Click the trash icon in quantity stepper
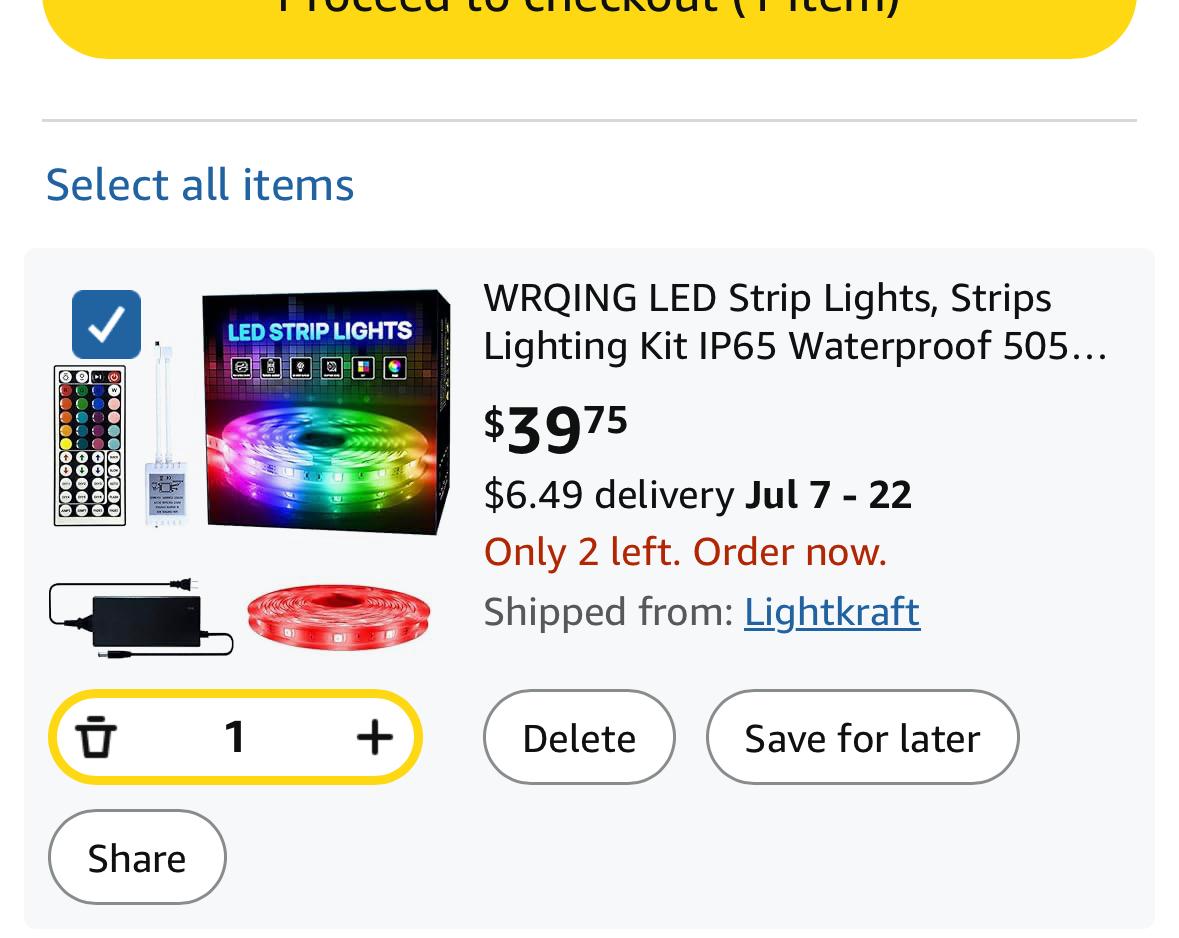The height and width of the screenshot is (938, 1179). (x=97, y=738)
